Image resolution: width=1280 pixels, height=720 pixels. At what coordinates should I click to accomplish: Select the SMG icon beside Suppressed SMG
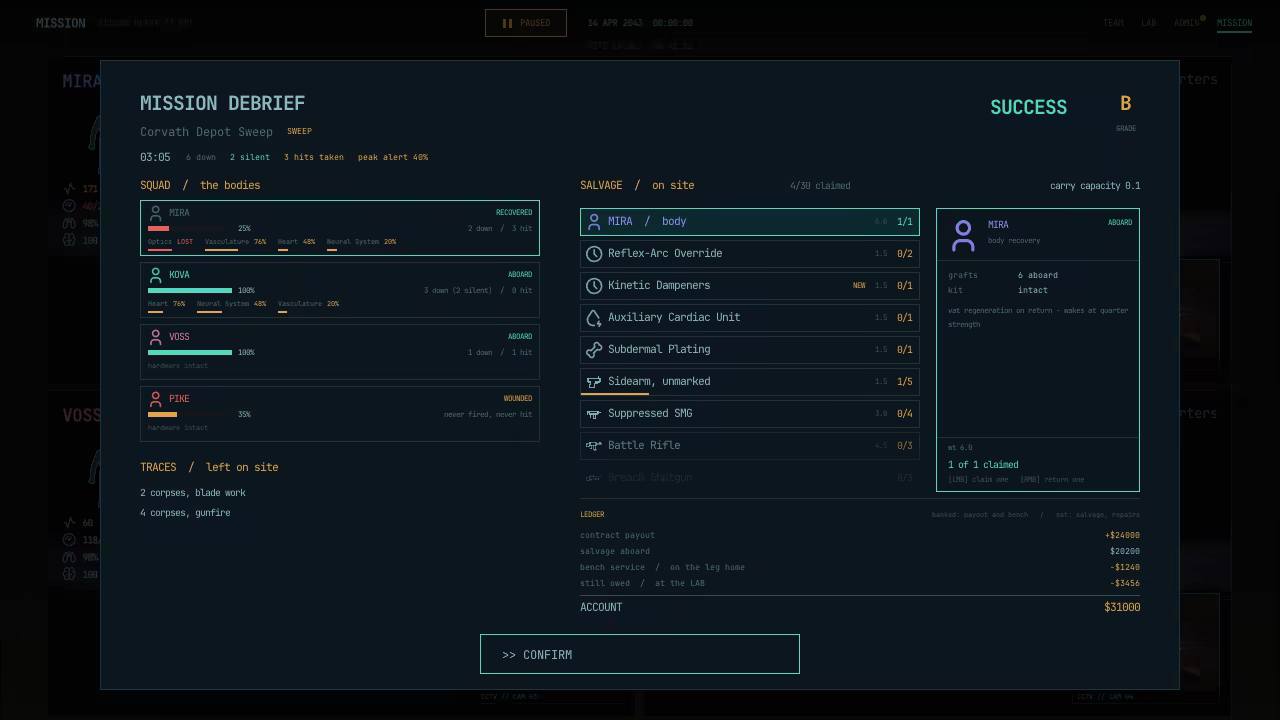point(594,414)
